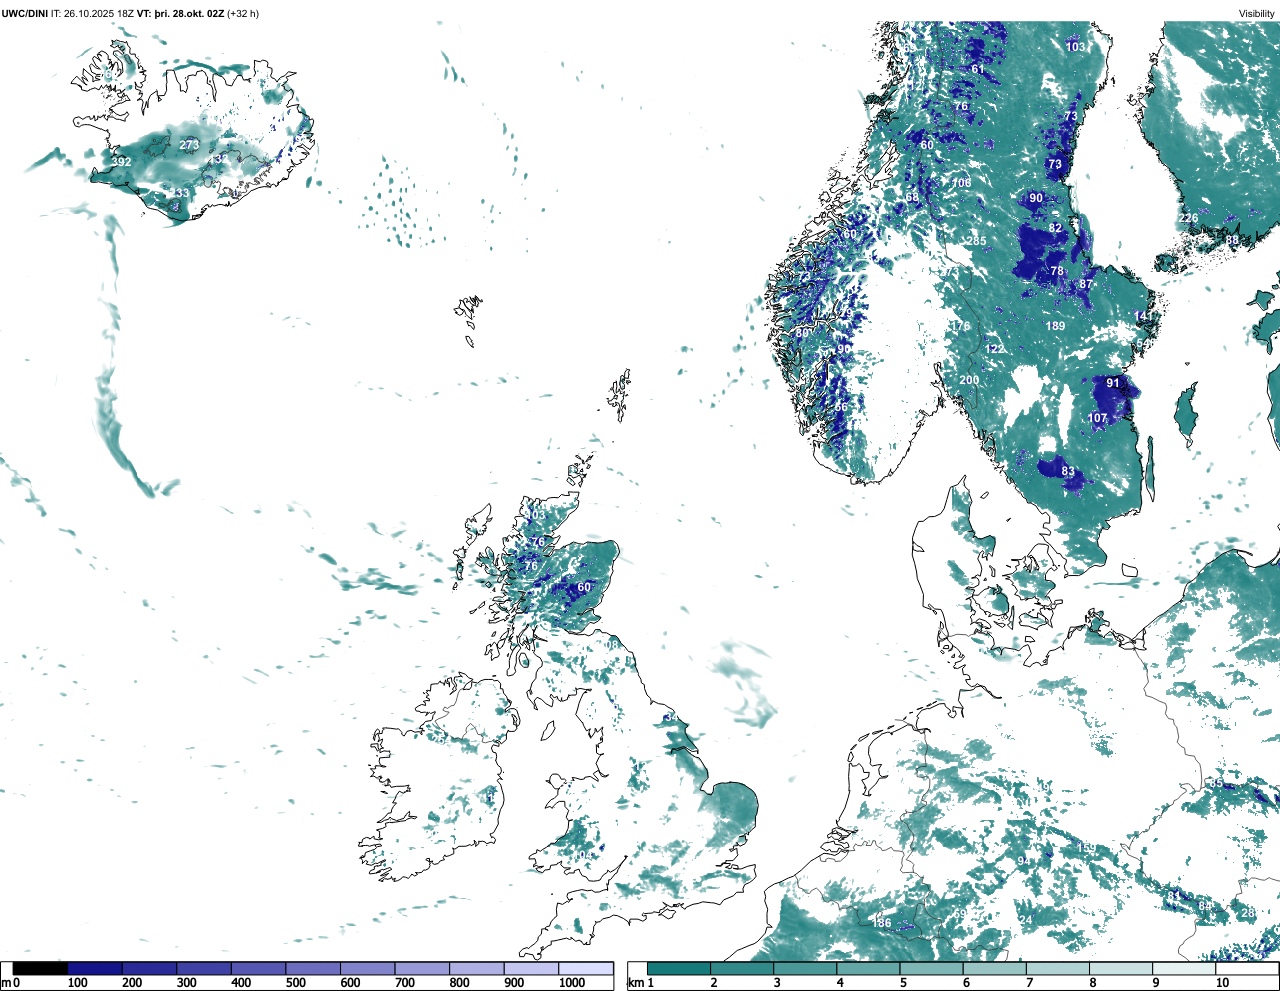The width and height of the screenshot is (1280, 991).
Task: Click the "UWC/DINI" model name text
Action: tap(25, 14)
